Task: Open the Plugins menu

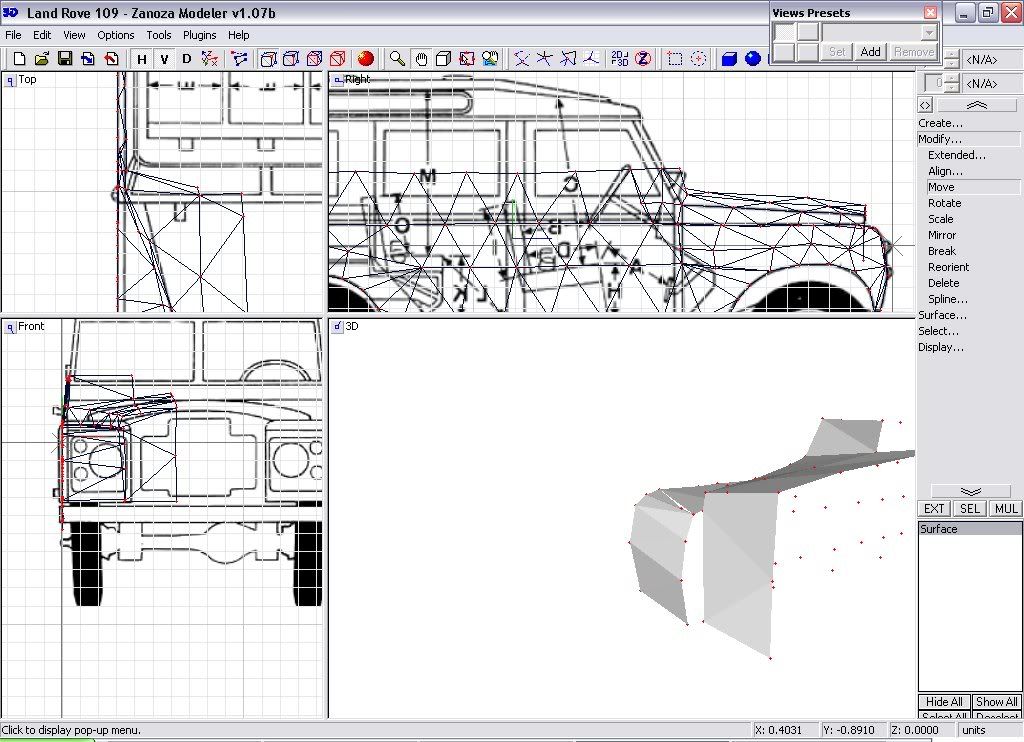Action: 199,35
